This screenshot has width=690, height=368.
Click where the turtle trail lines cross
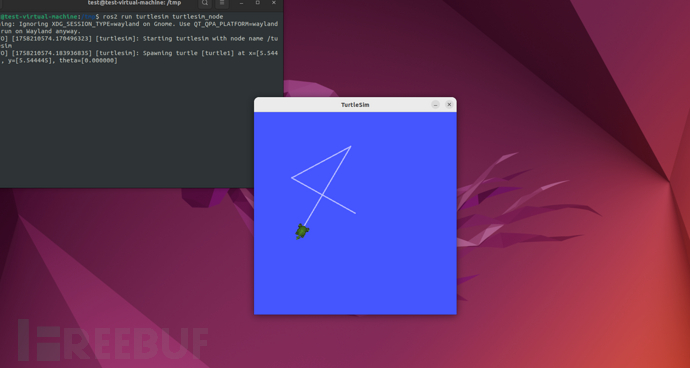tap(323, 195)
